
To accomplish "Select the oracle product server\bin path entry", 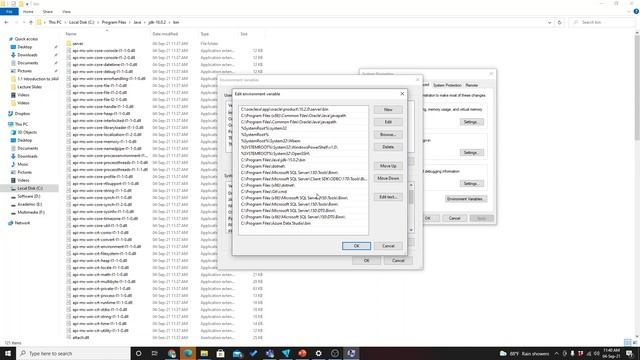I will pyautogui.click(x=303, y=109).
